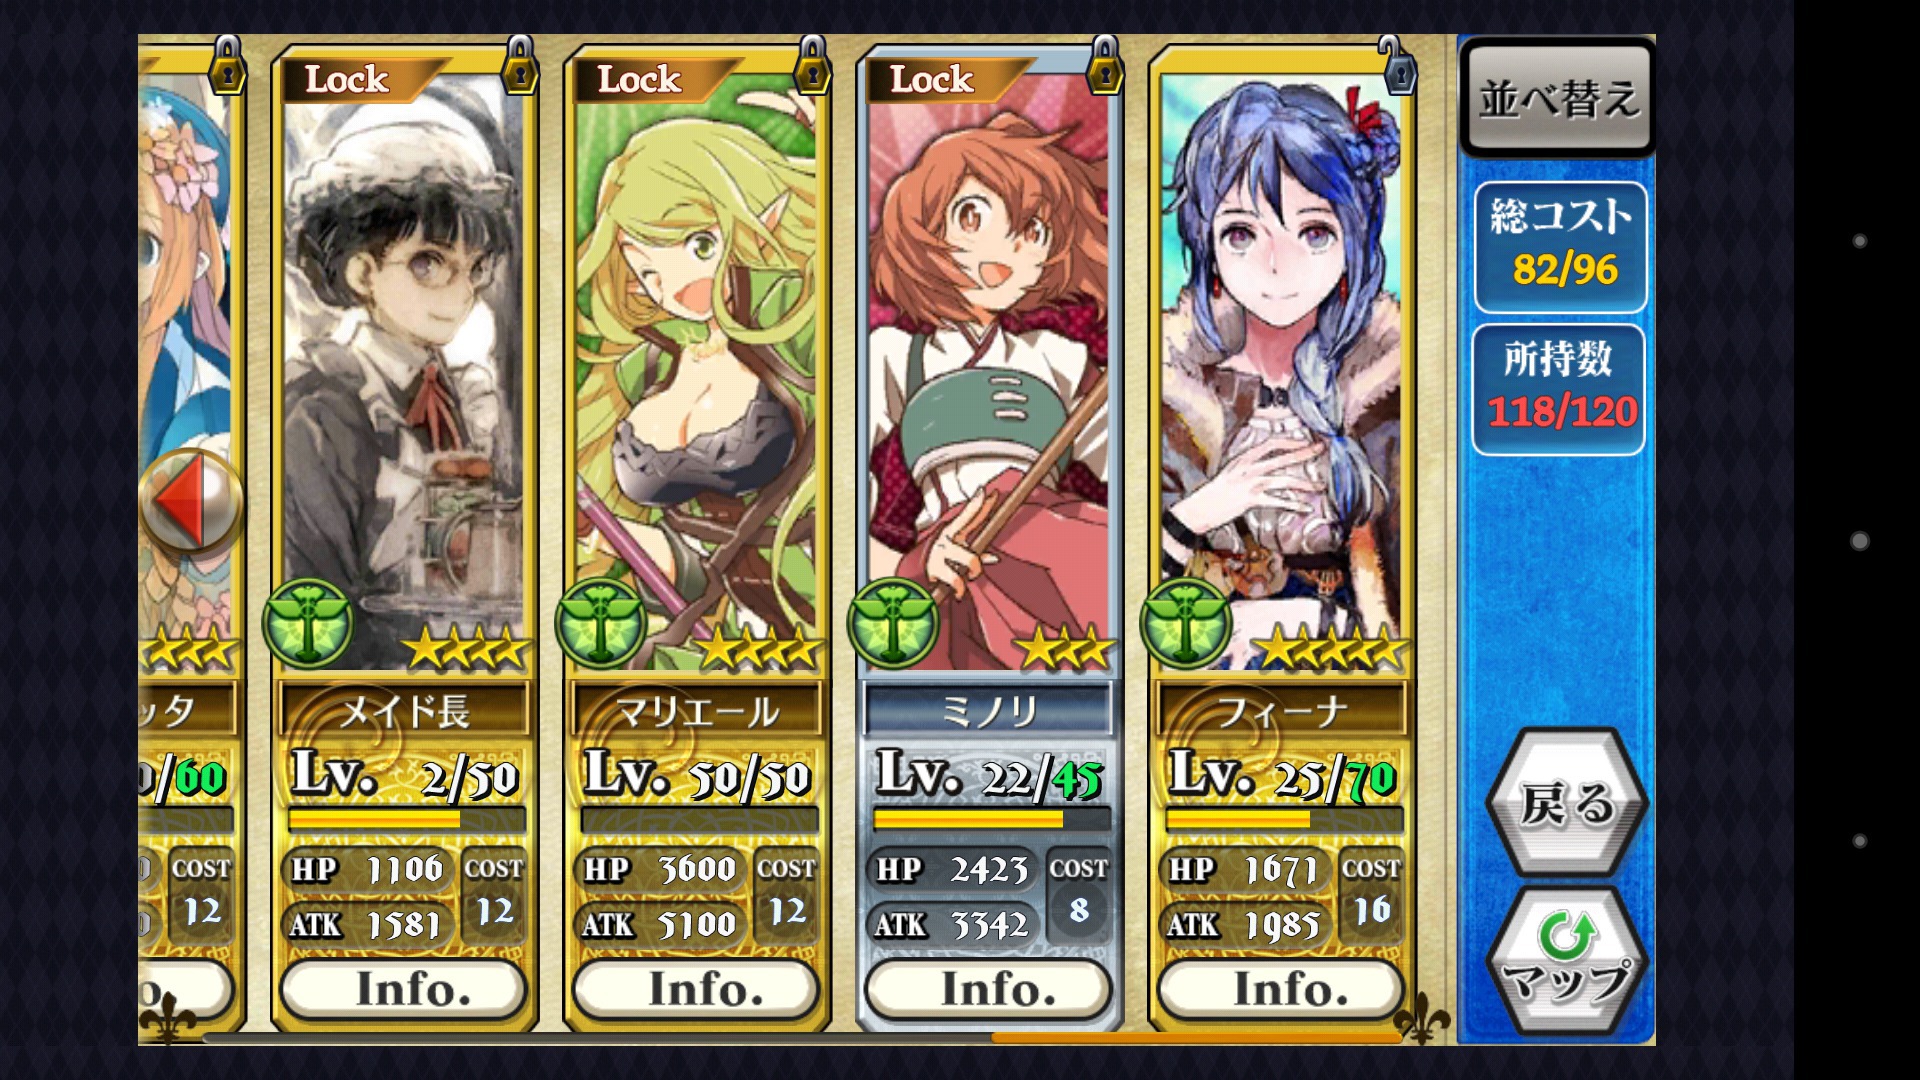Tap the green emblem on ミノリ card
The image size is (1920, 1080).
point(894,623)
